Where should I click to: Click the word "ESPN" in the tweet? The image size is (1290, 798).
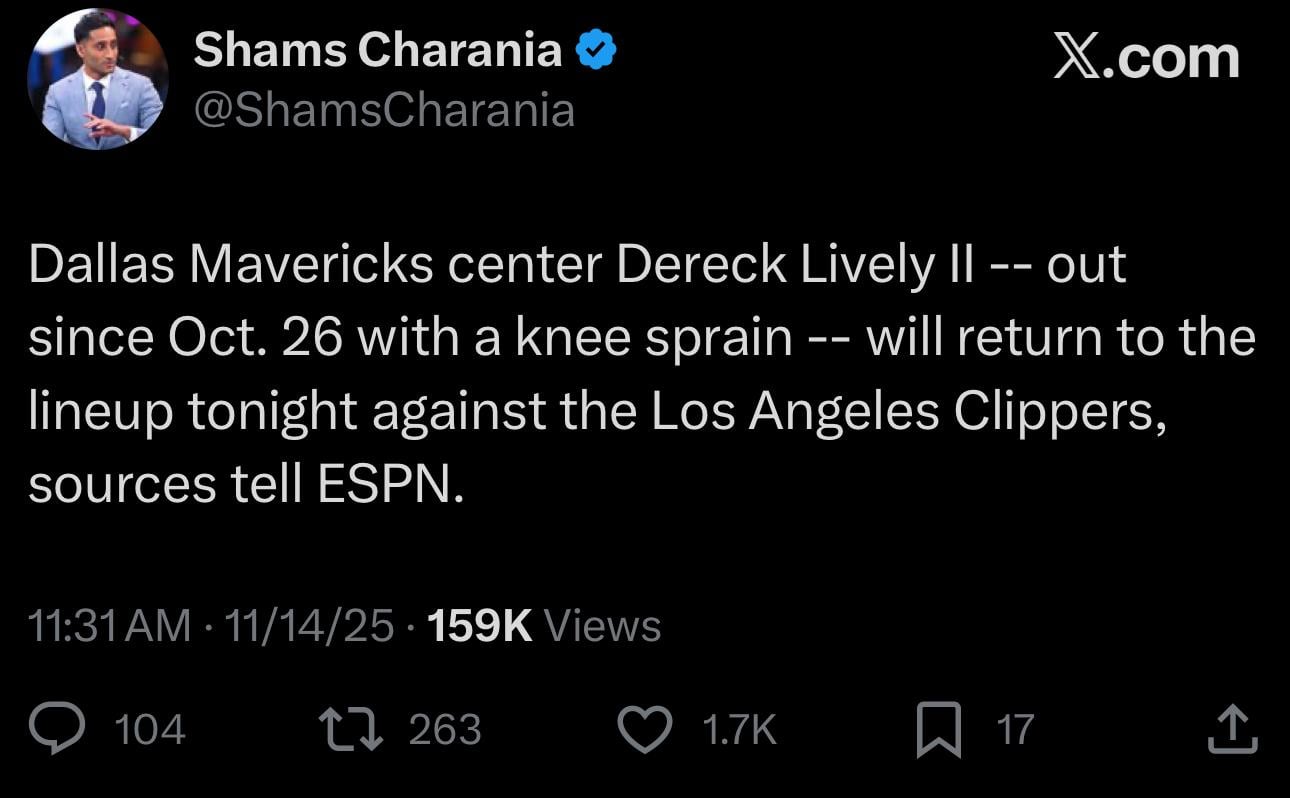tap(388, 485)
